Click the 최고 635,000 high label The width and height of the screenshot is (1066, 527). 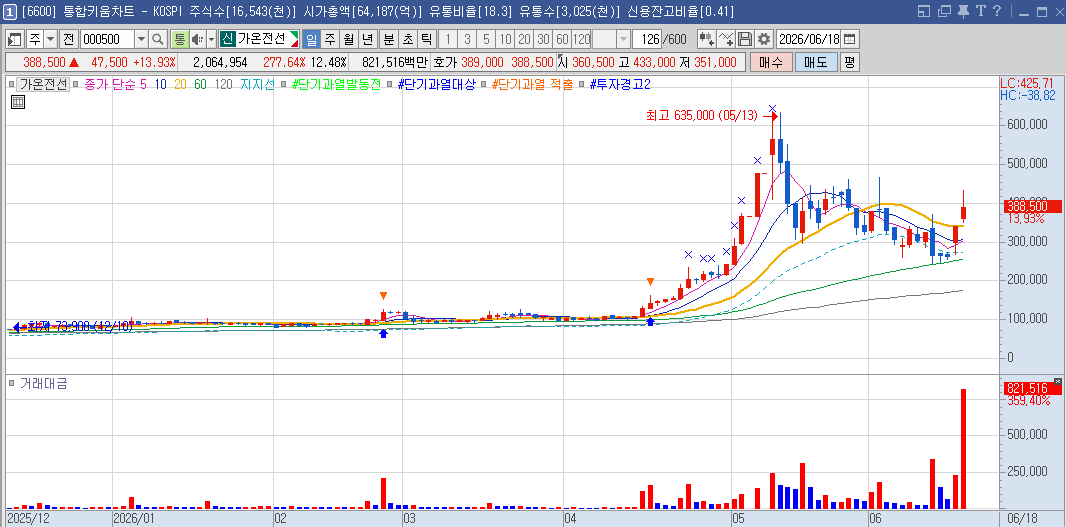click(702, 116)
